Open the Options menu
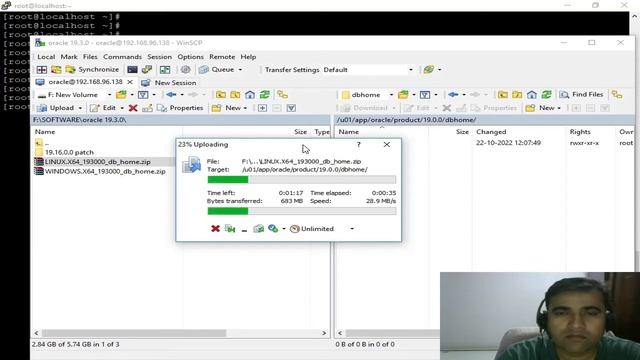640x360 pixels. pyautogui.click(x=190, y=57)
